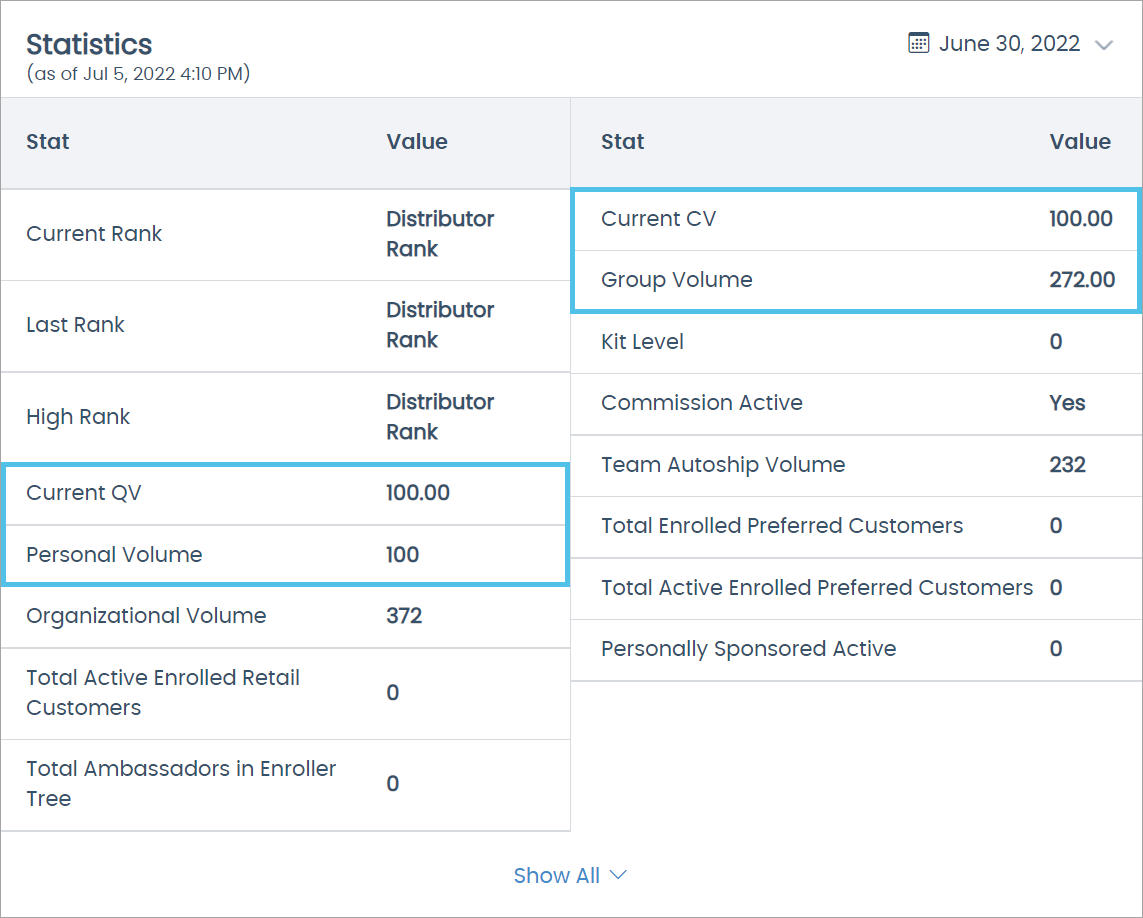This screenshot has height=918, width=1143.
Task: Open the June 30, 2022 date dropdown
Action: (x=1009, y=44)
